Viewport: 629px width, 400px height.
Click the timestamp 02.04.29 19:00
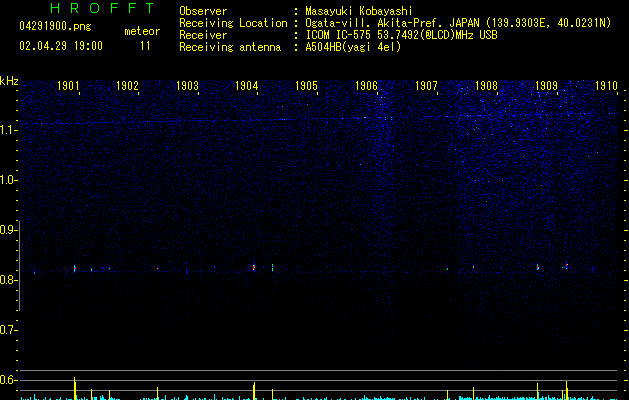[61, 46]
